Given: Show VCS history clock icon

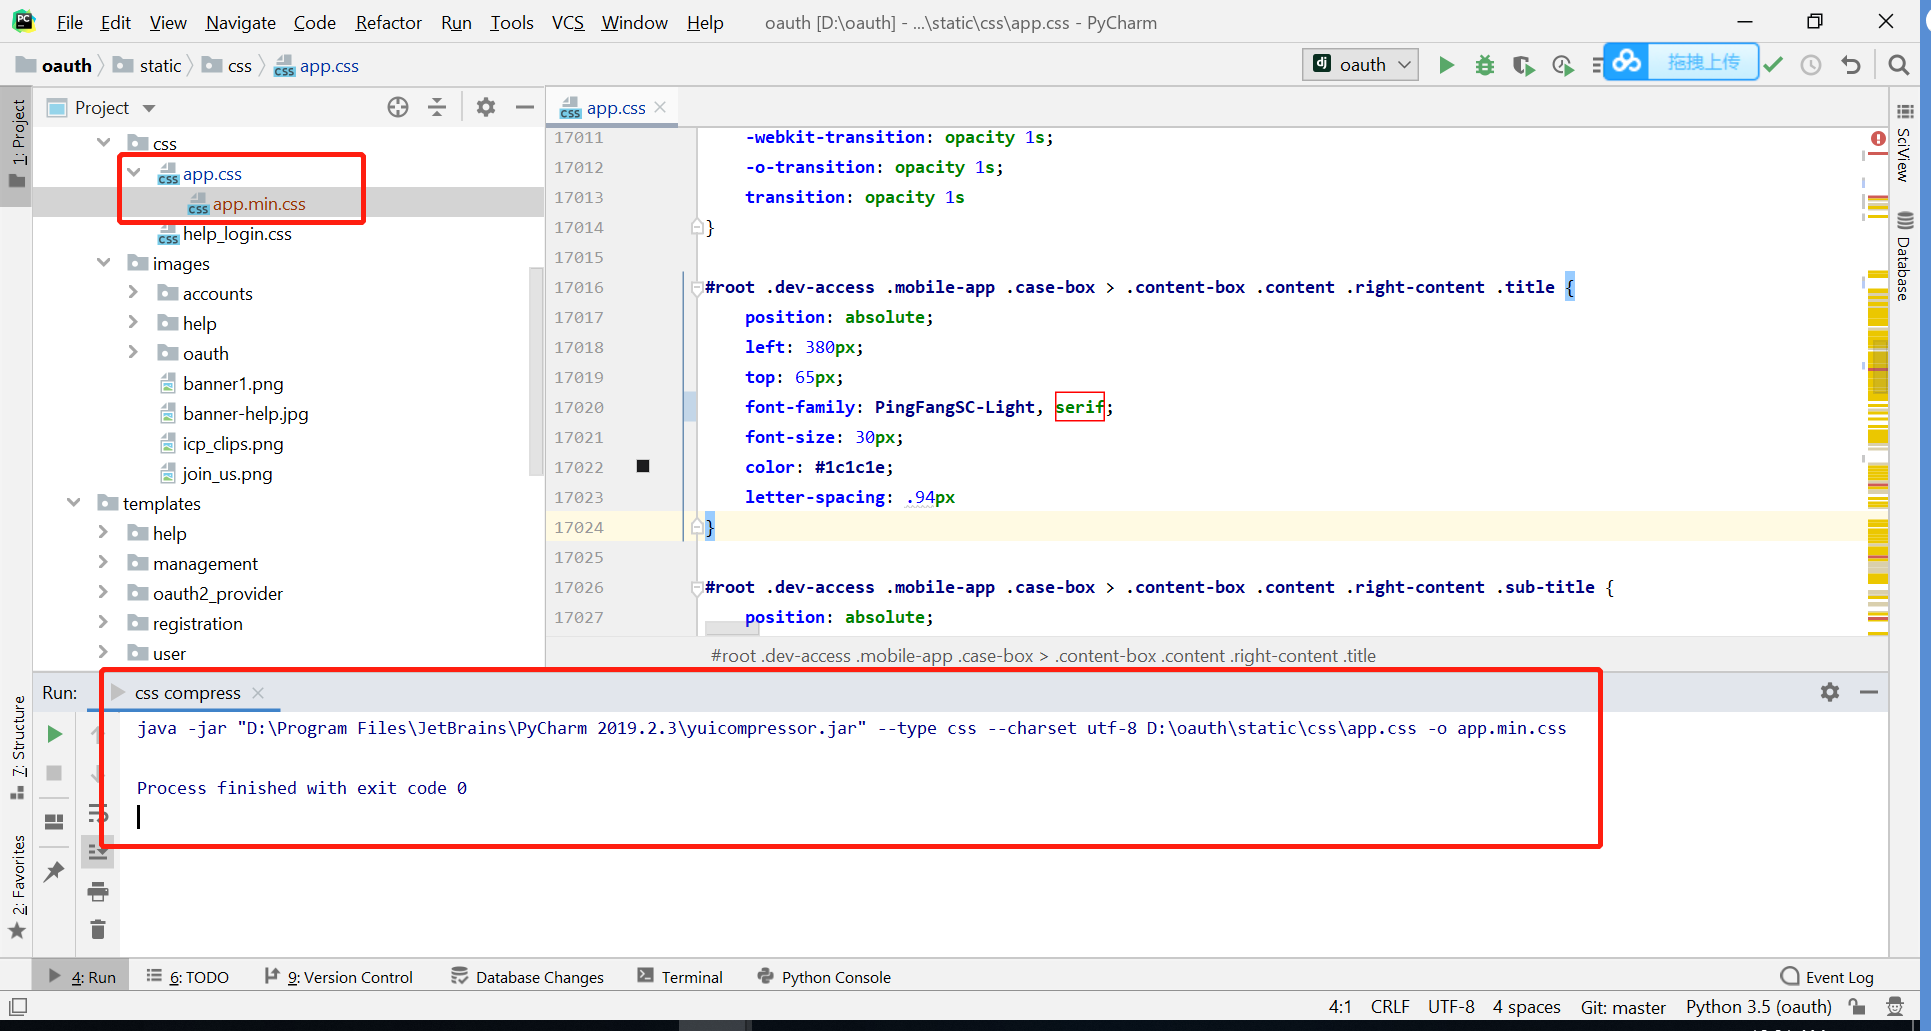Looking at the screenshot, I should [1811, 65].
